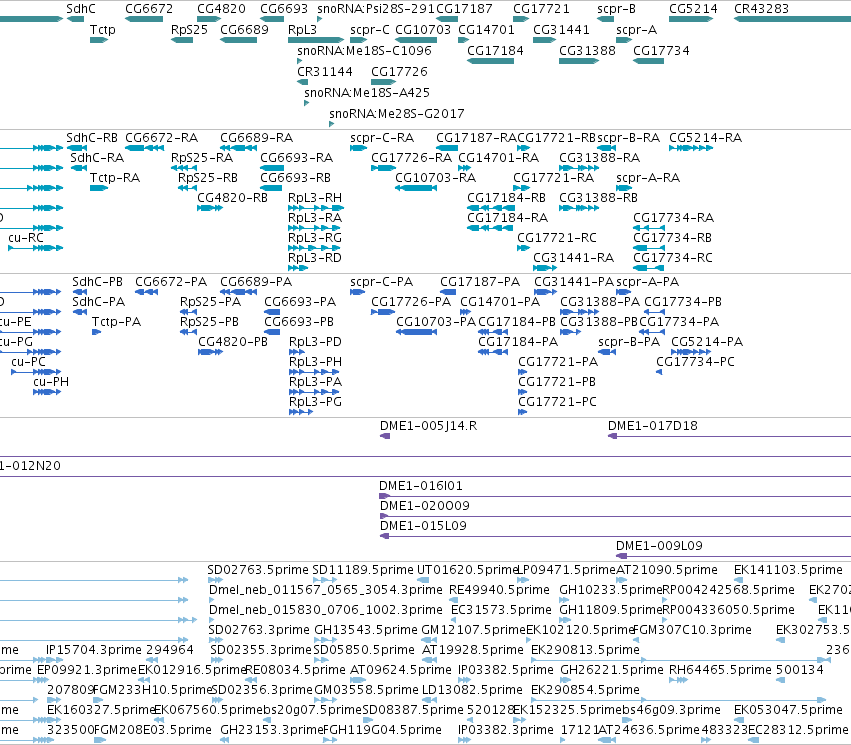Open polypeptide CG17721-PC

[x=557, y=403]
